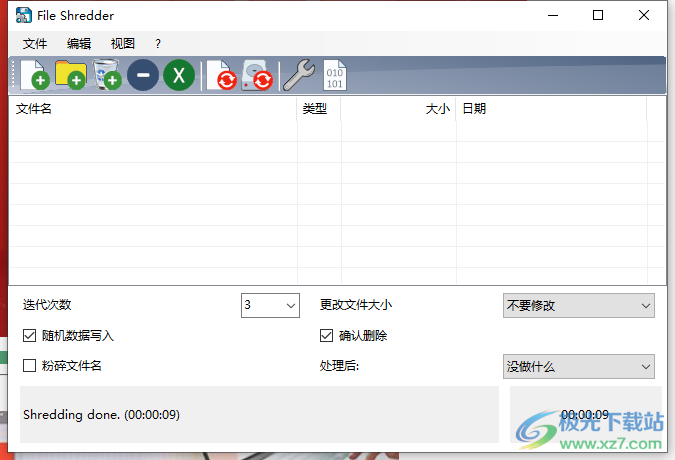Sort by the 大小 column header
Viewport: 675px width, 460px height.
399,109
